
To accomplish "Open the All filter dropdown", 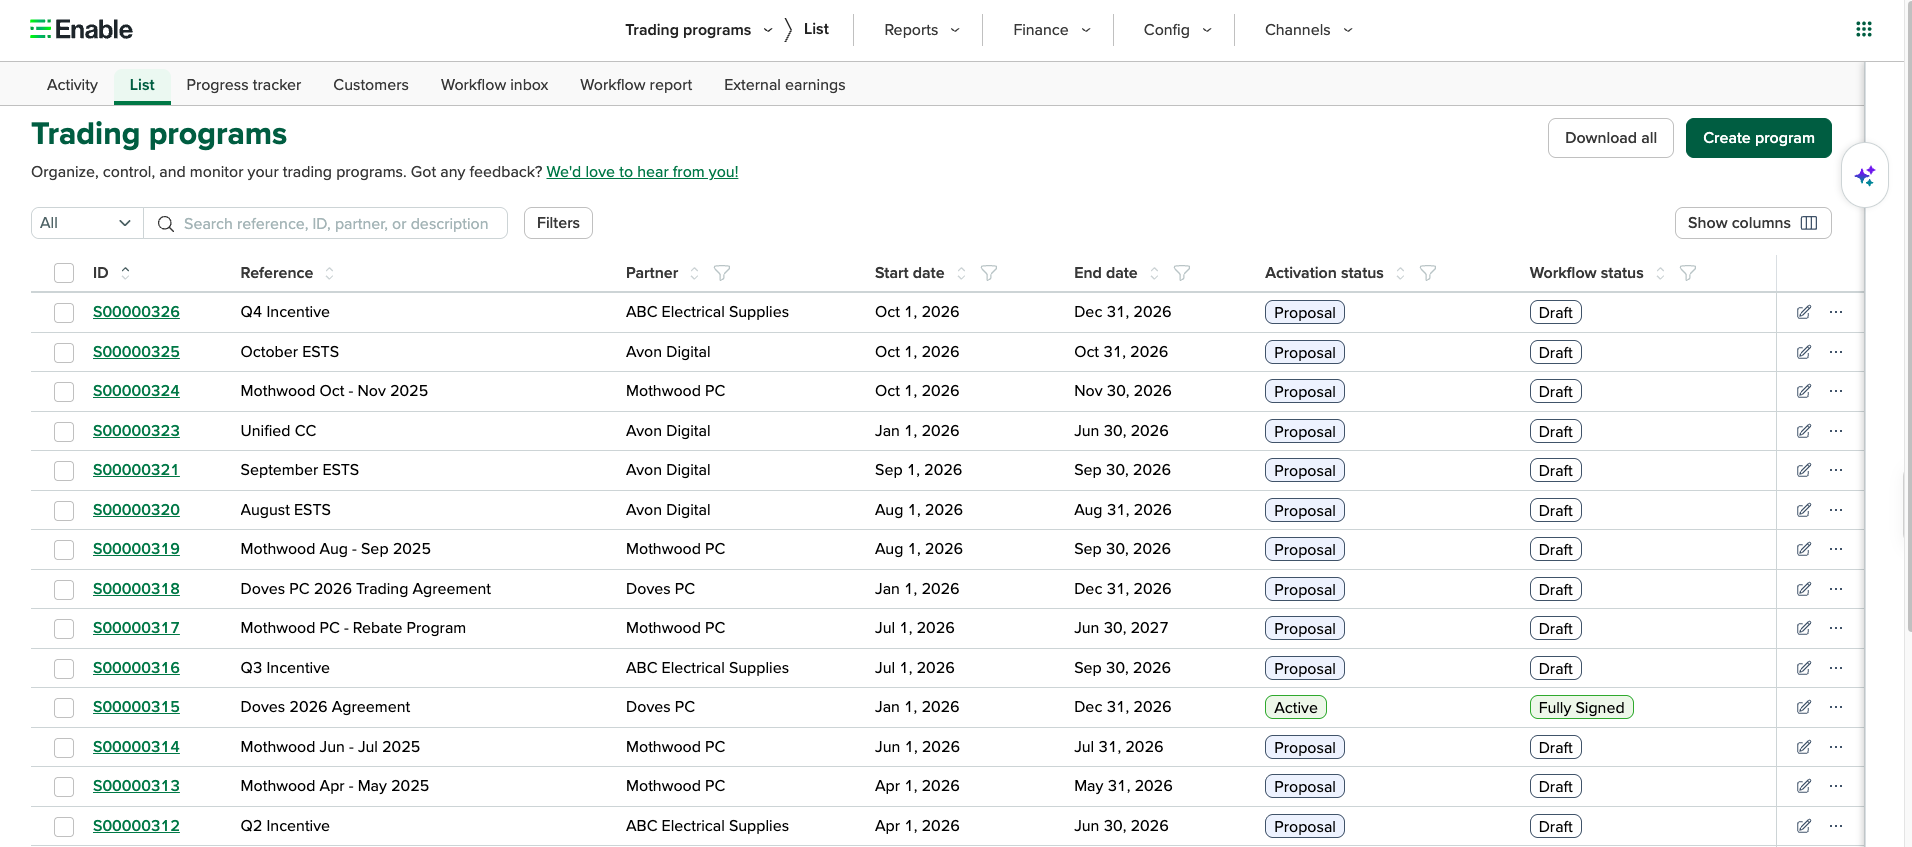I will pyautogui.click(x=87, y=223).
